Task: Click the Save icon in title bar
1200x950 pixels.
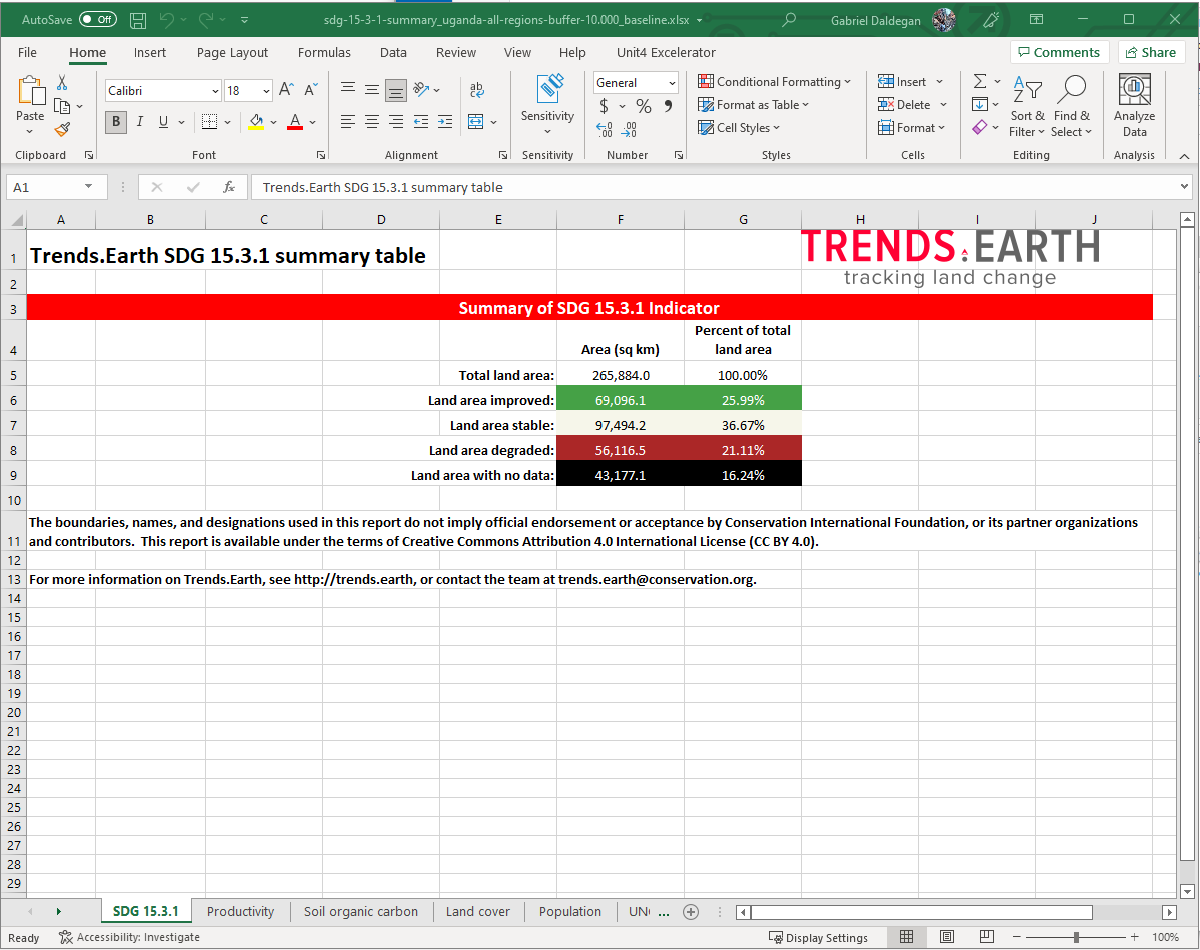Action: (x=138, y=20)
